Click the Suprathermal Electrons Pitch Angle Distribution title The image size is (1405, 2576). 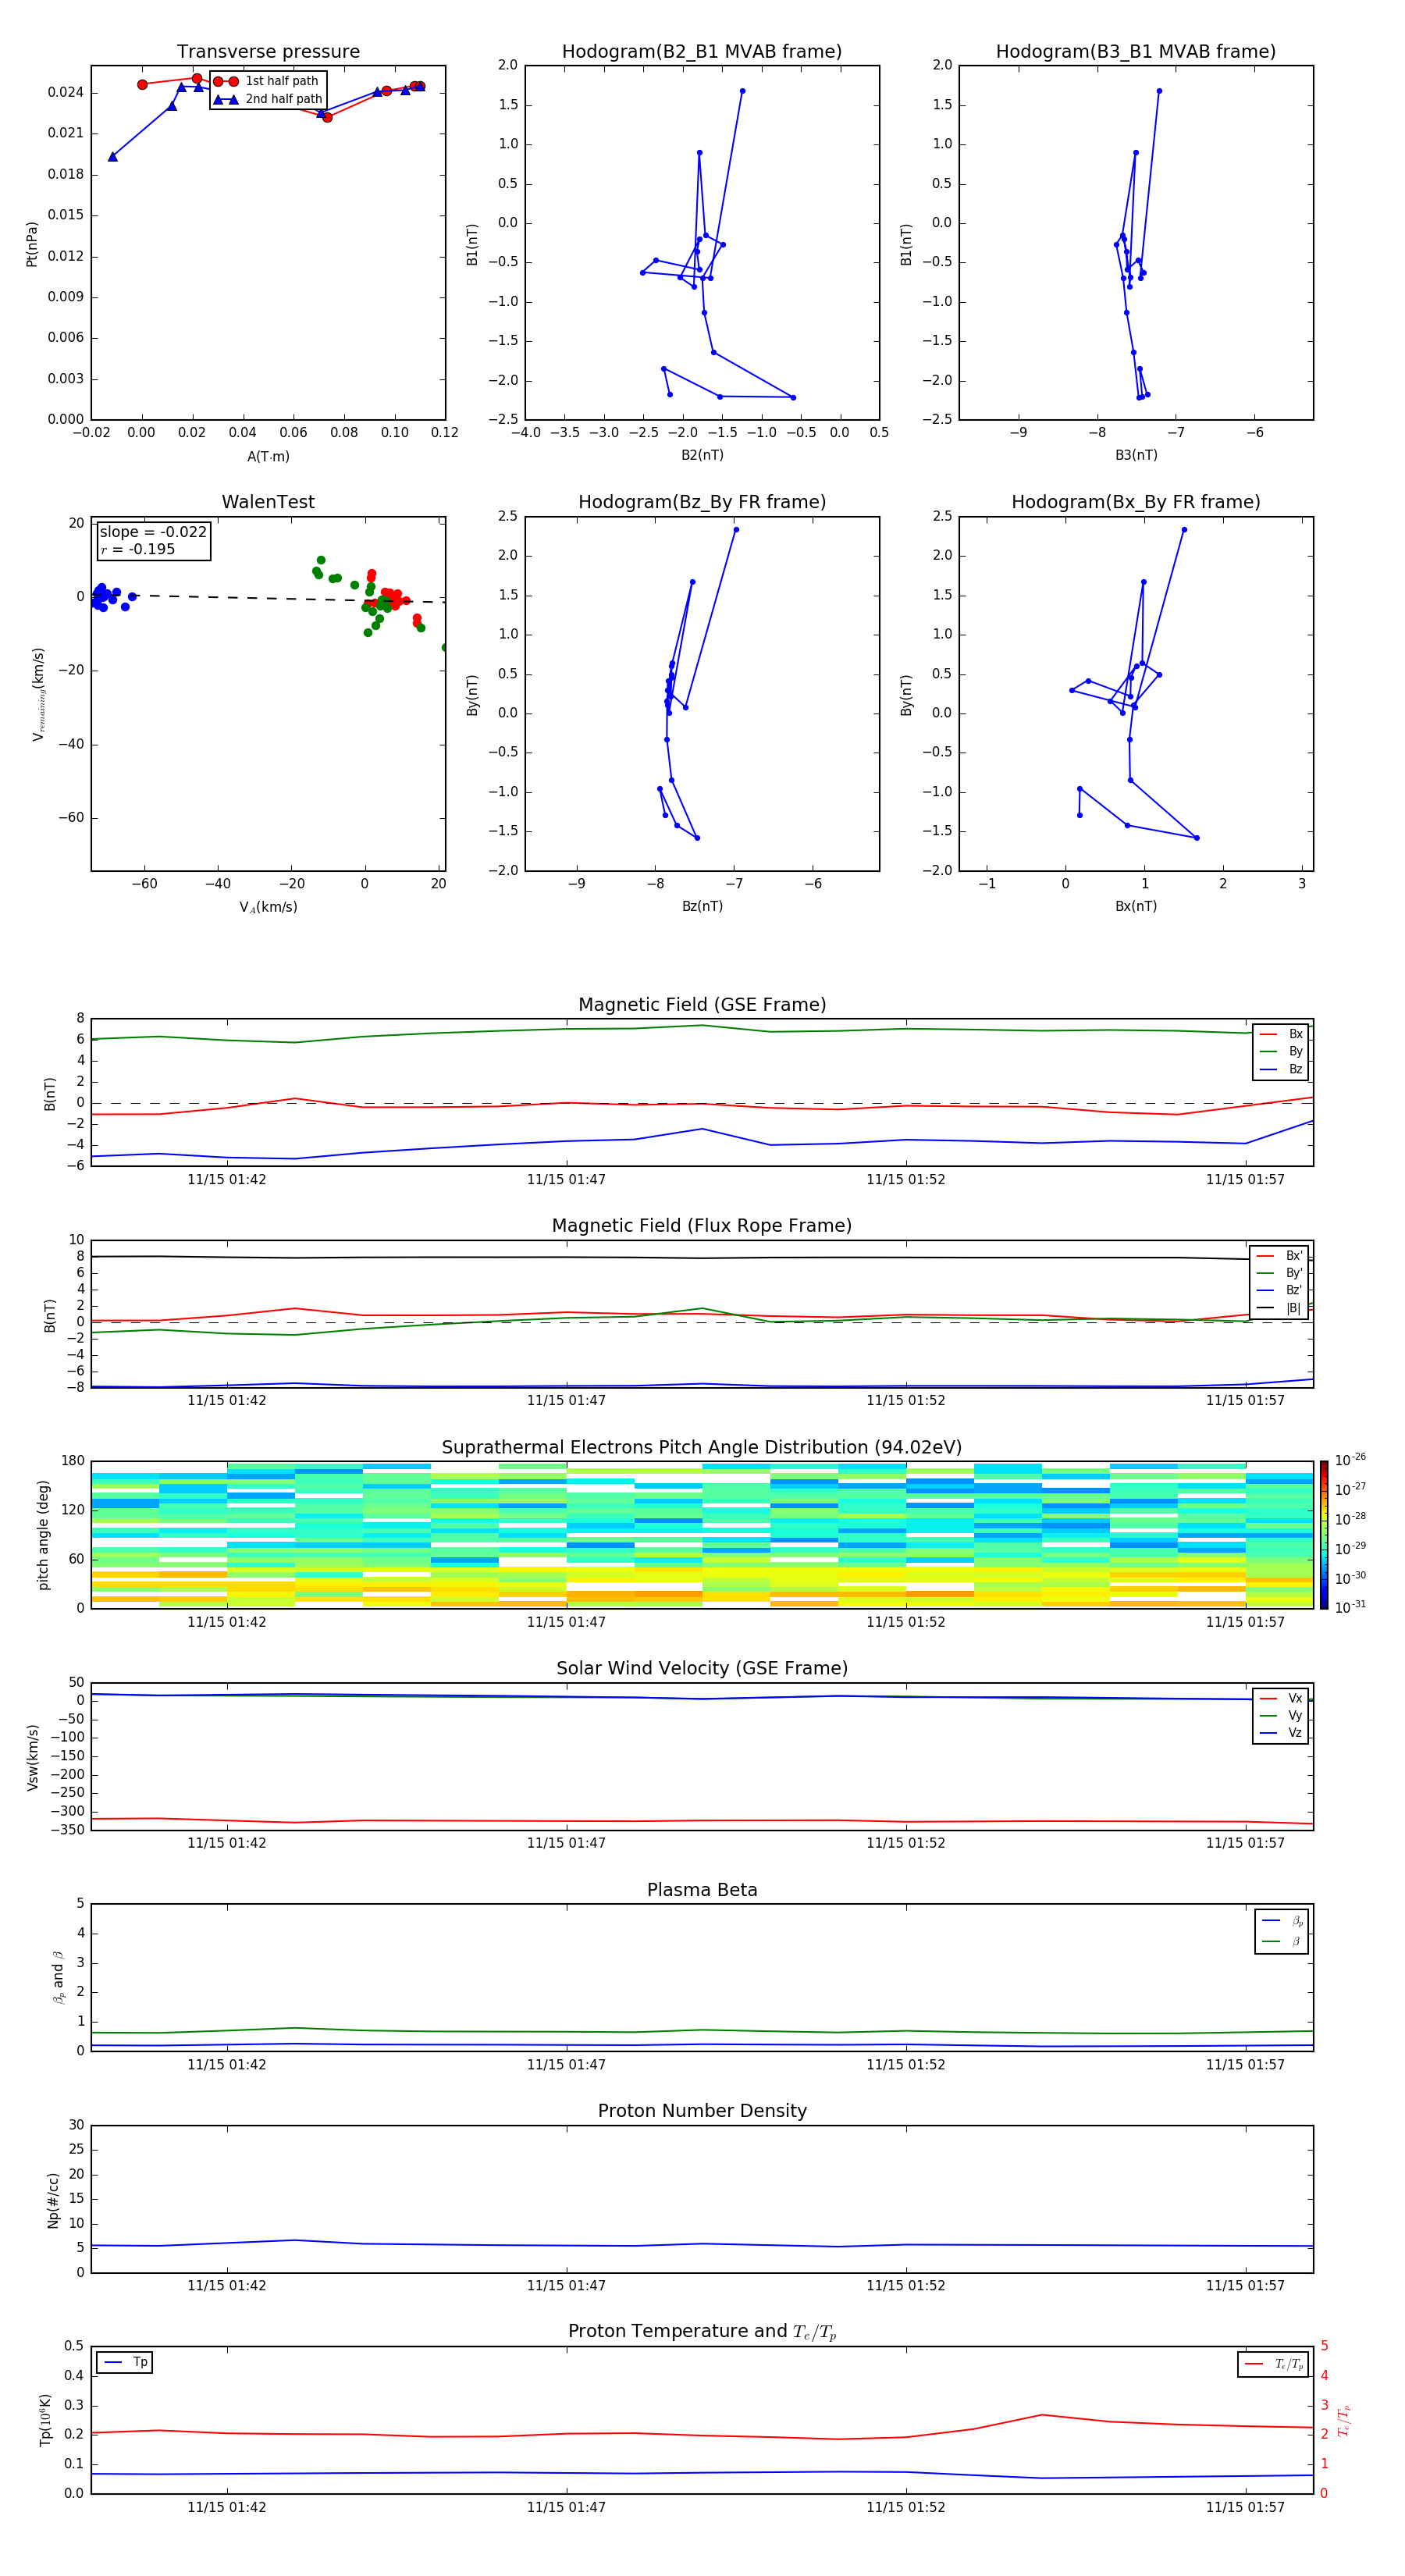[702, 1448]
